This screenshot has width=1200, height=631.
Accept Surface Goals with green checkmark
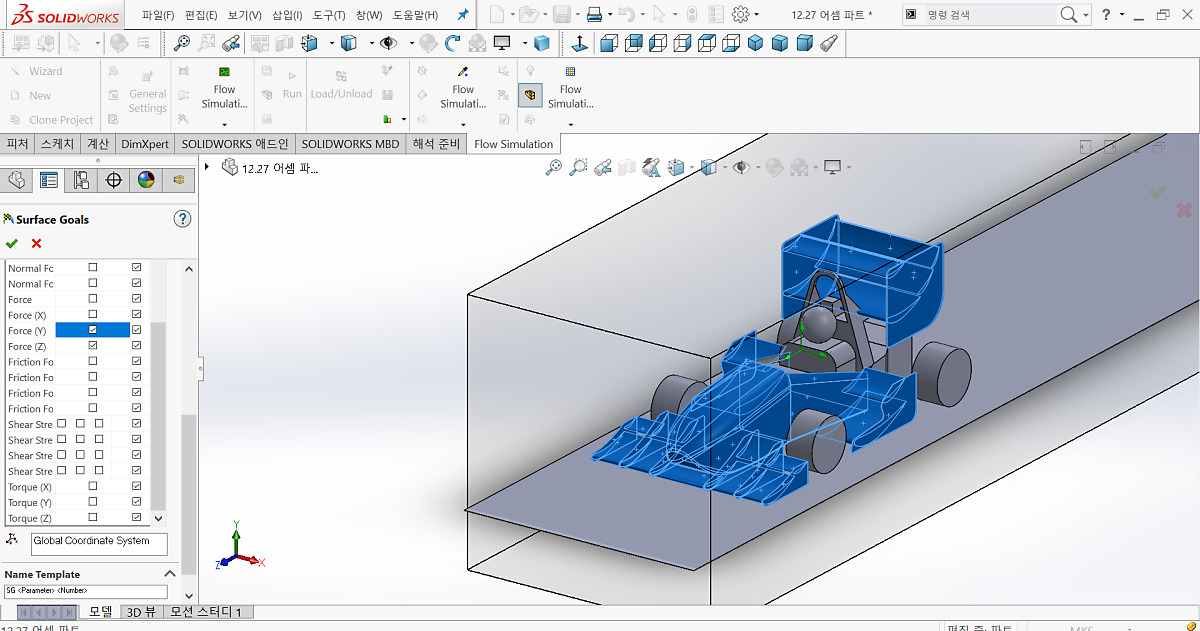click(x=12, y=243)
